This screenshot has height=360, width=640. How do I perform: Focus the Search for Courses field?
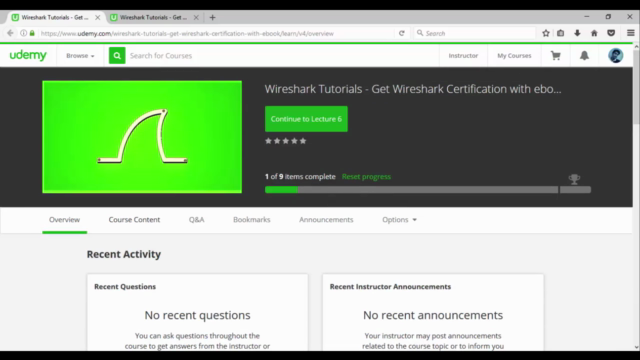(282, 56)
